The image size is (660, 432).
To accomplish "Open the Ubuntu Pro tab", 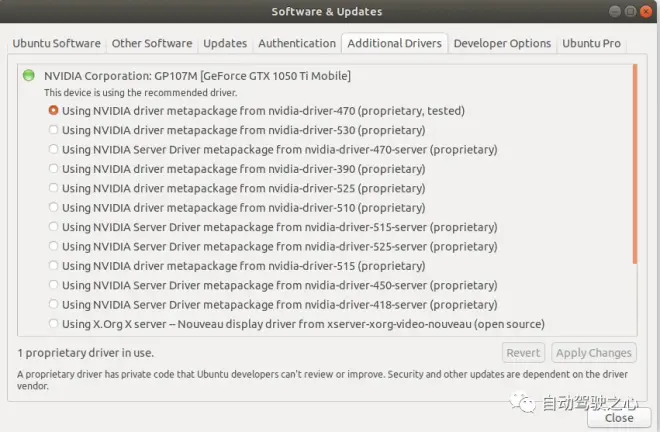I will click(x=591, y=43).
